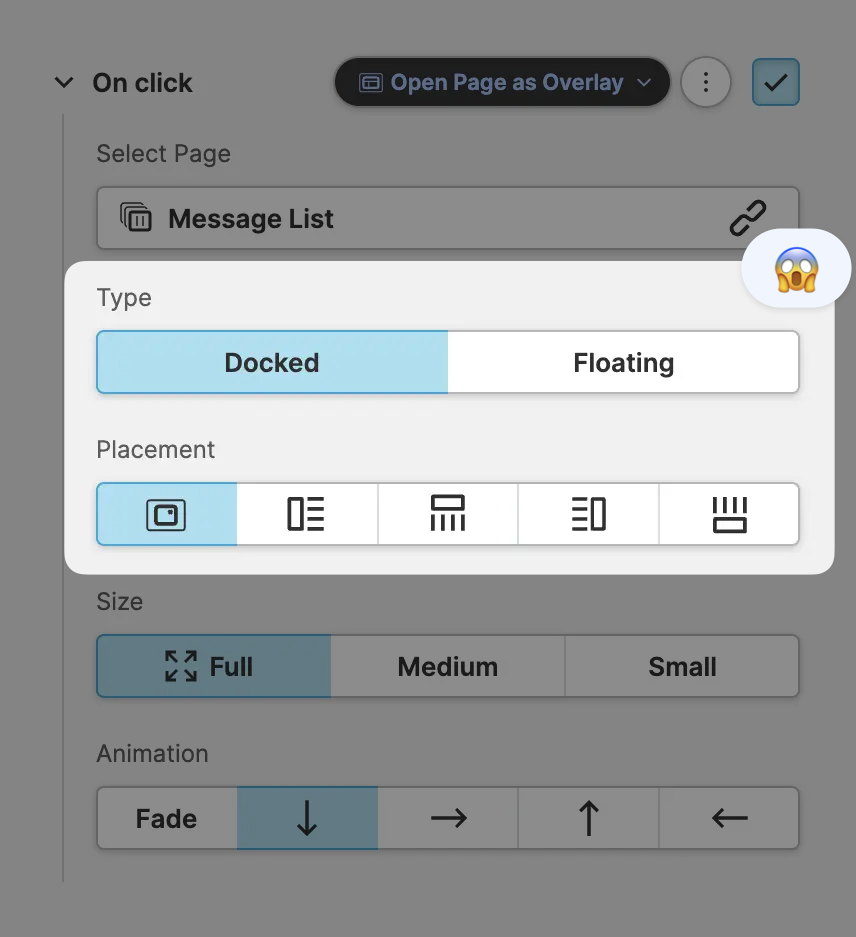
Task: Select slide-up arrow animation
Action: point(588,818)
